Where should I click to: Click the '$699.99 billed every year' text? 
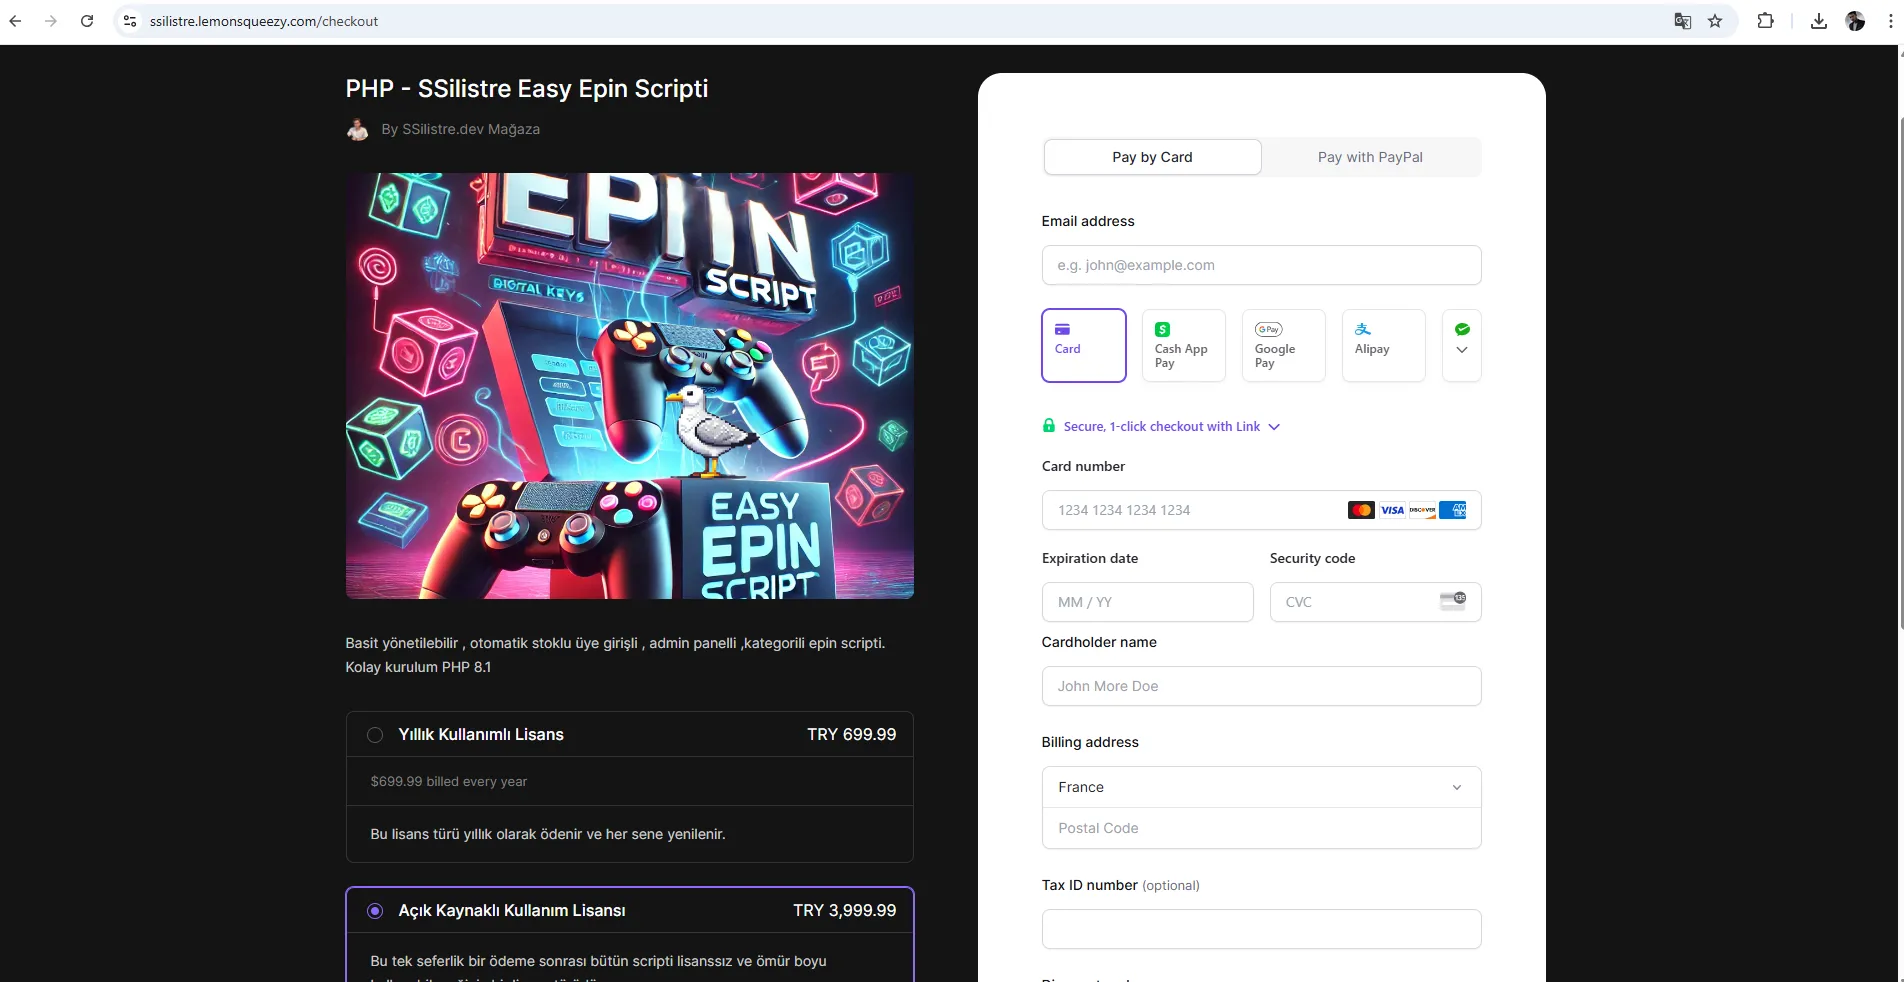click(448, 781)
